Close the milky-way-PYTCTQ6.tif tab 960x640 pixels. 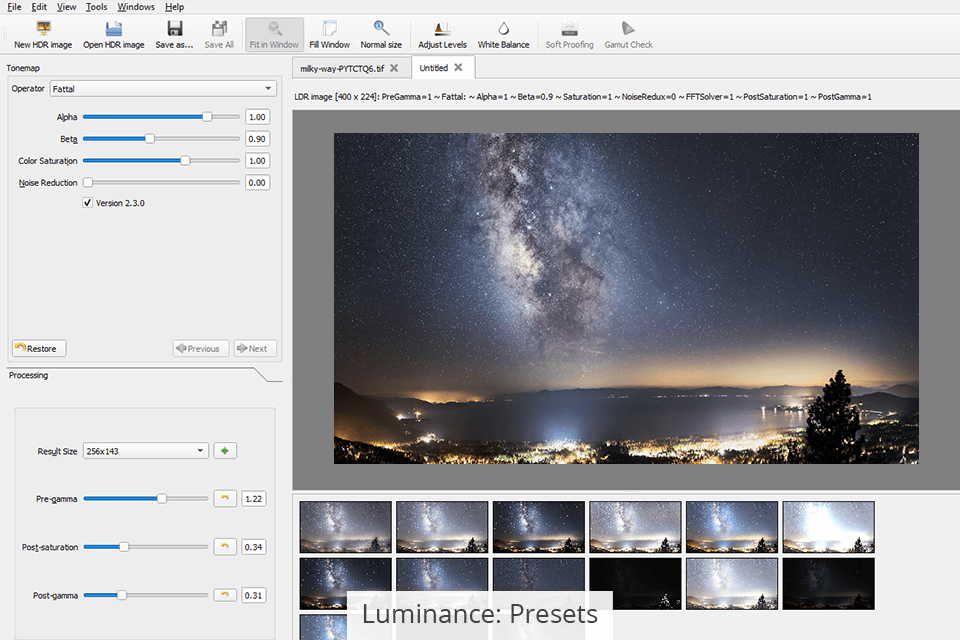394,68
